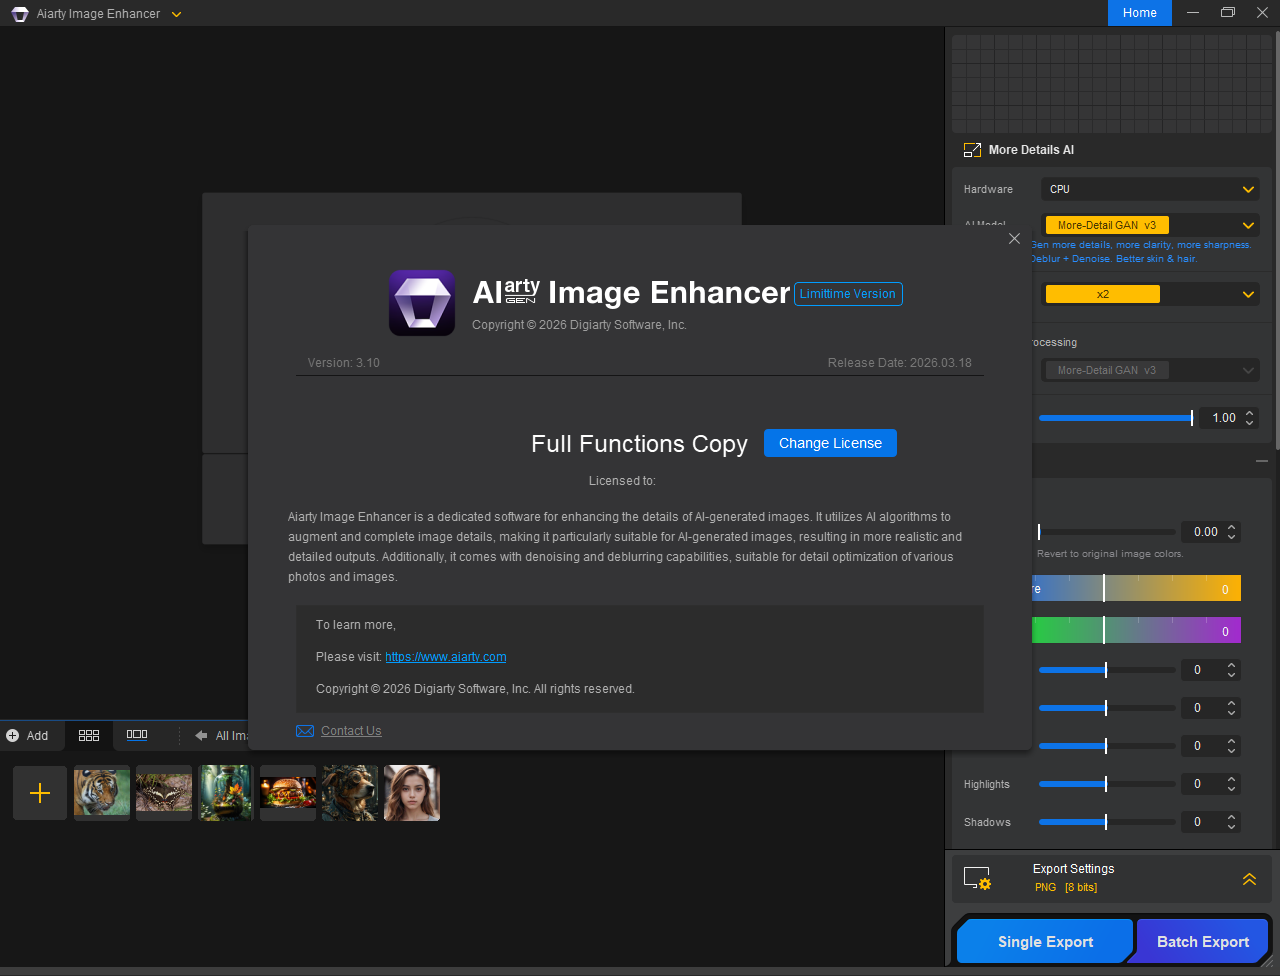Click the 'Full Functions Copy' text
Image resolution: width=1280 pixels, height=976 pixels.
(639, 444)
